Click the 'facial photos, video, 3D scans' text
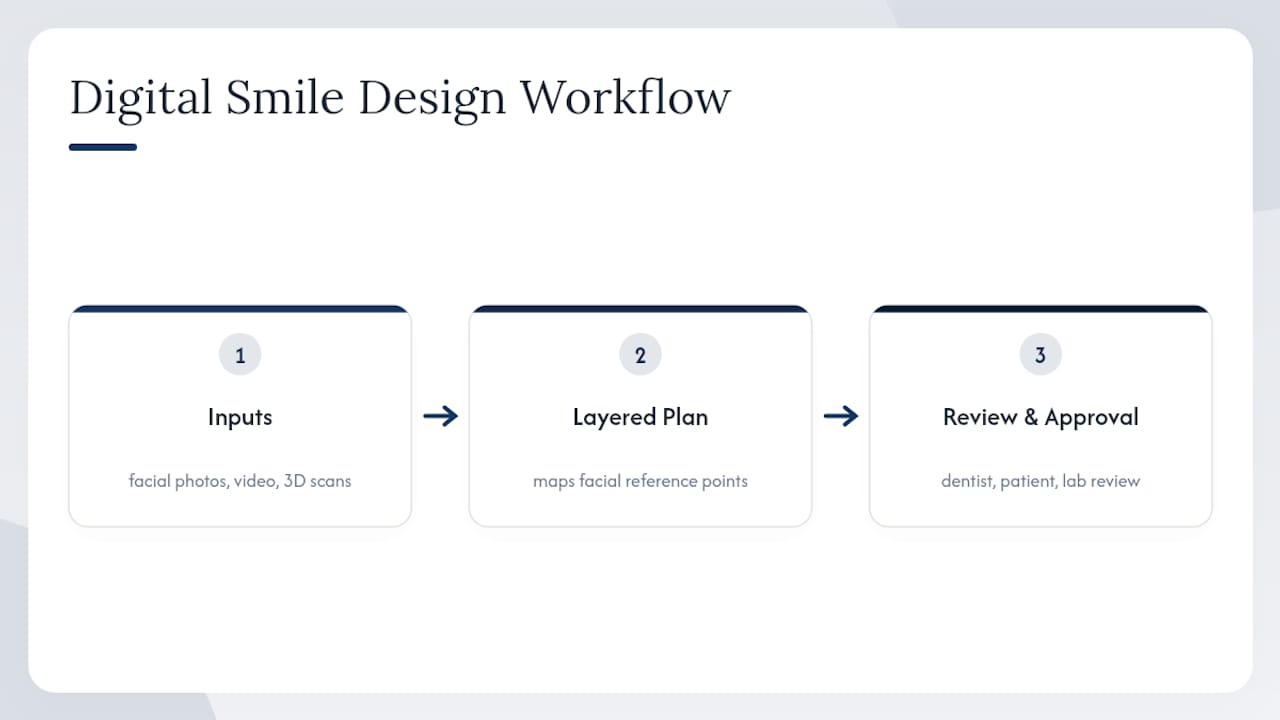This screenshot has height=720, width=1280. pyautogui.click(x=240, y=481)
